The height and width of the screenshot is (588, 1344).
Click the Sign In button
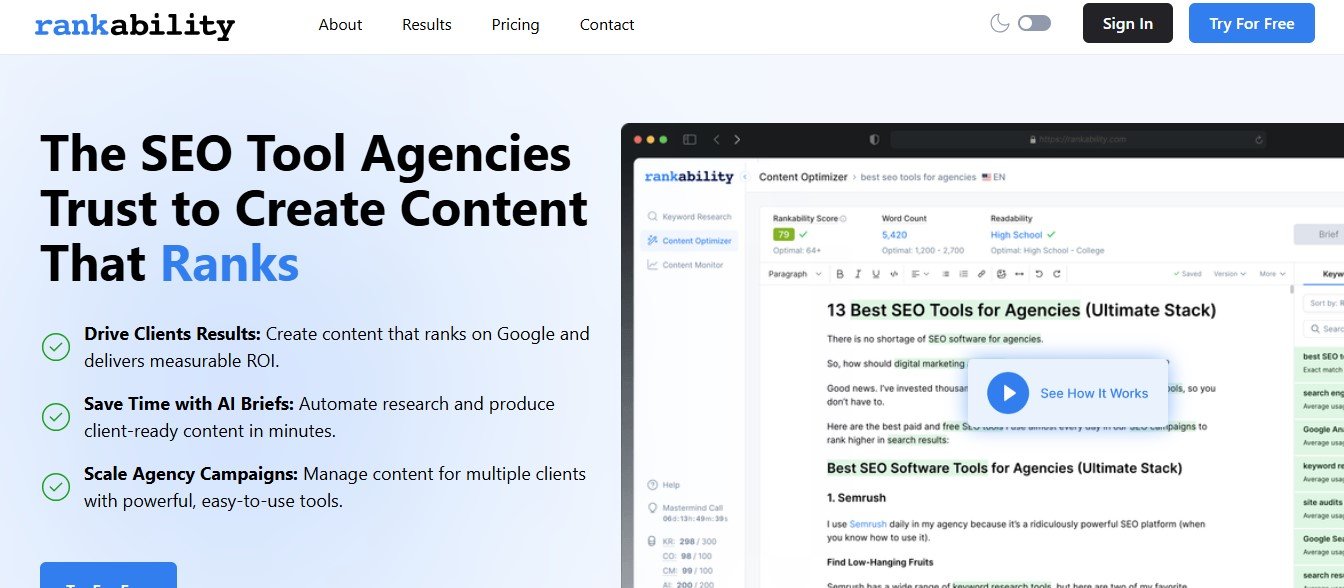tap(1127, 23)
